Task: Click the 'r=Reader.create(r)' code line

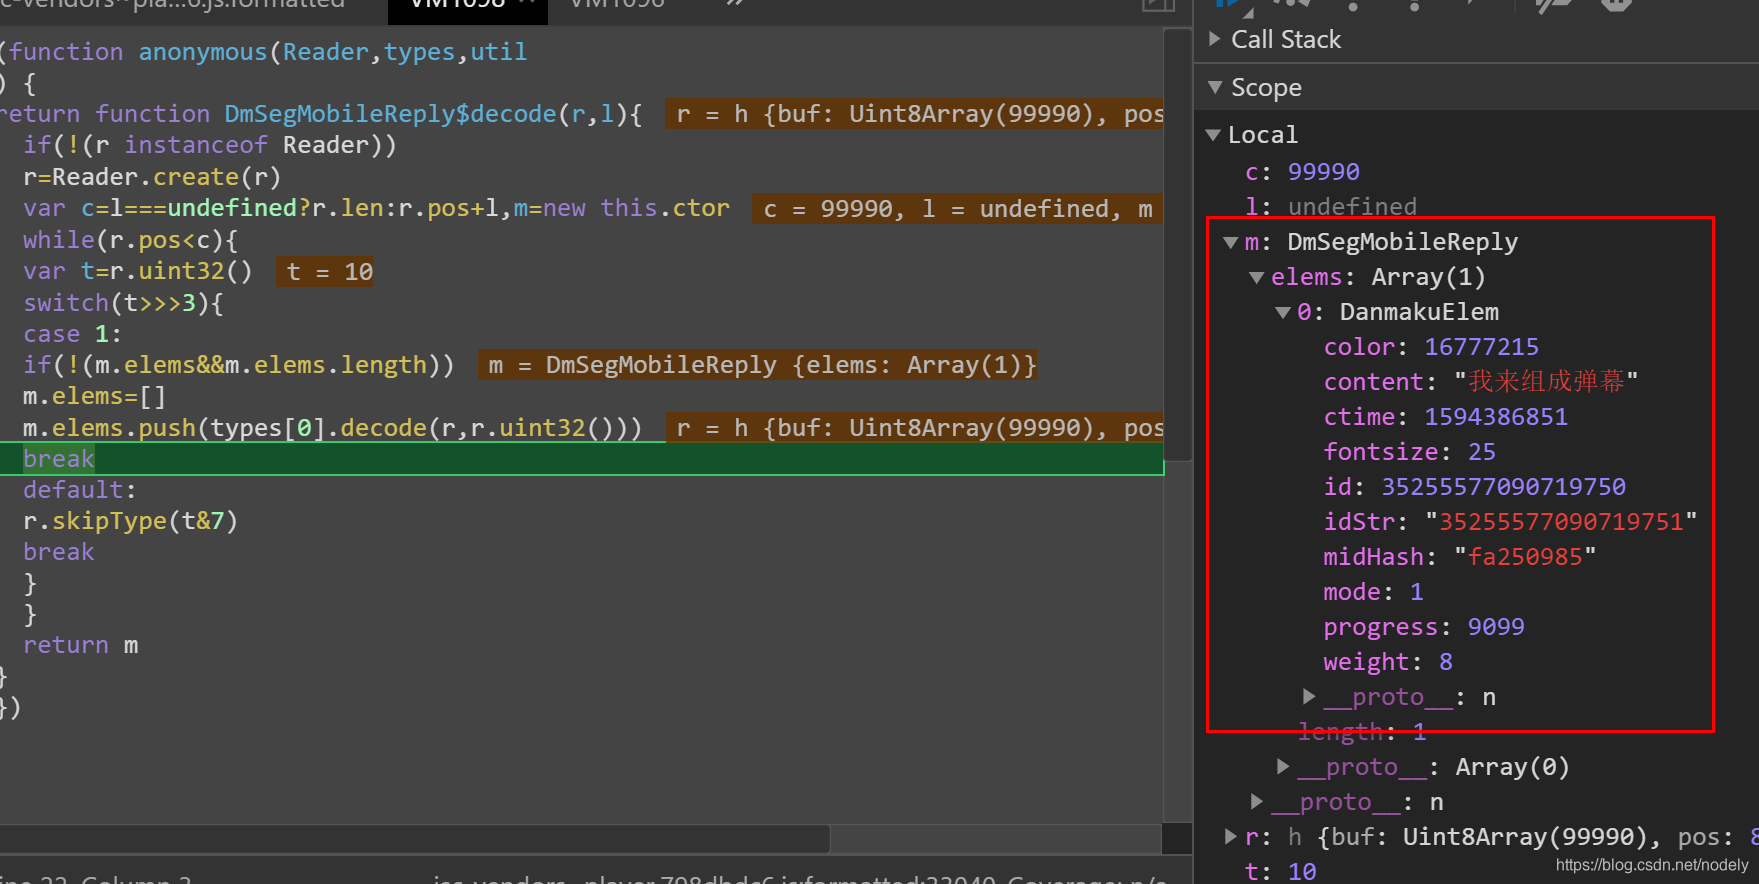Action: (x=152, y=177)
